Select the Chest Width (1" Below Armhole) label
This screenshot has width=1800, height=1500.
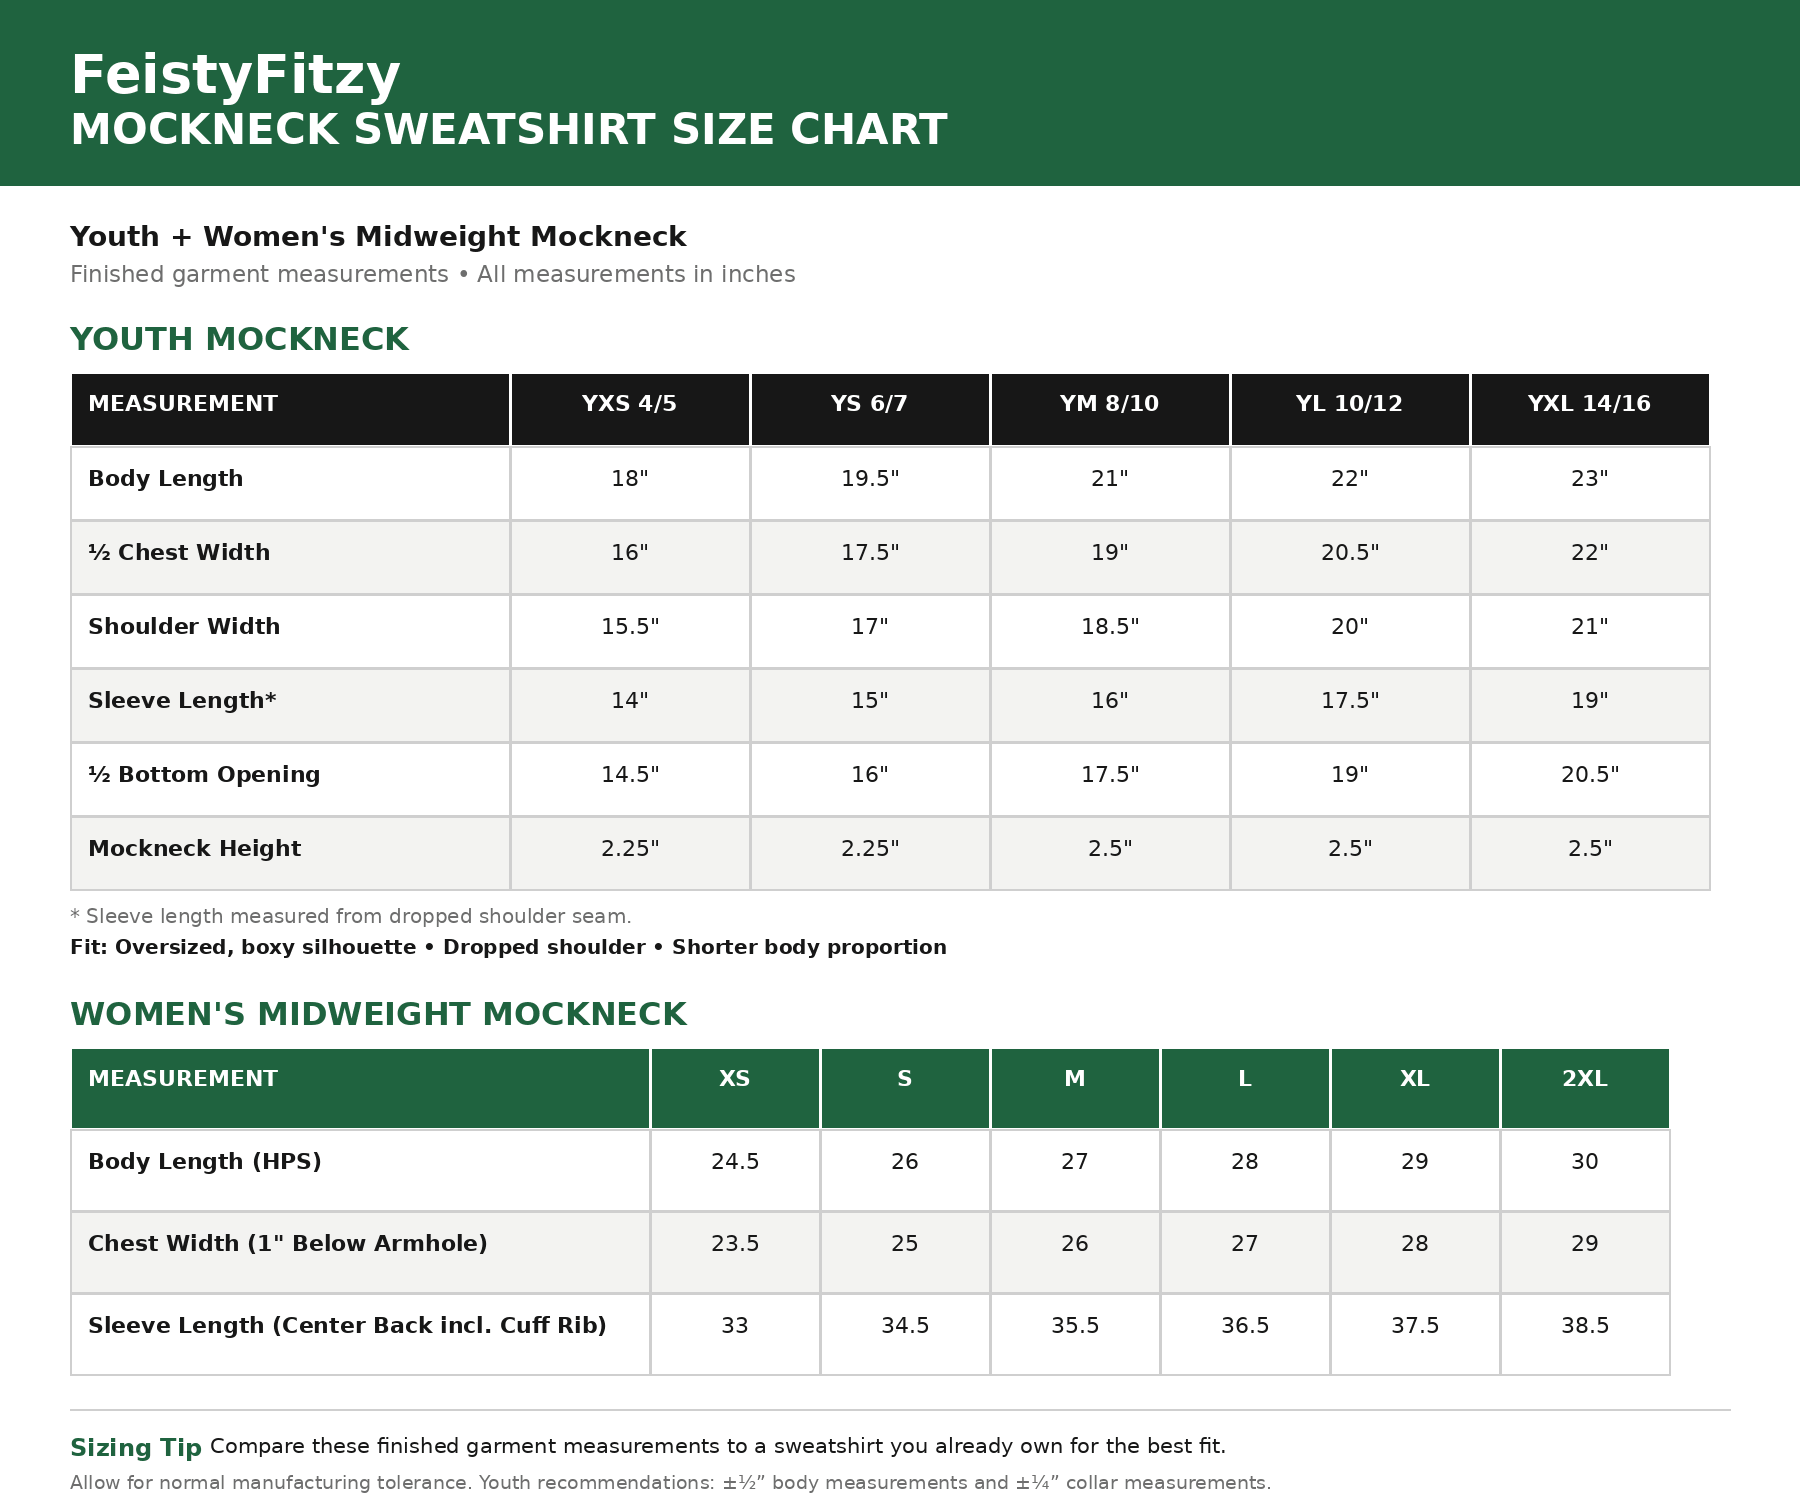(288, 1244)
